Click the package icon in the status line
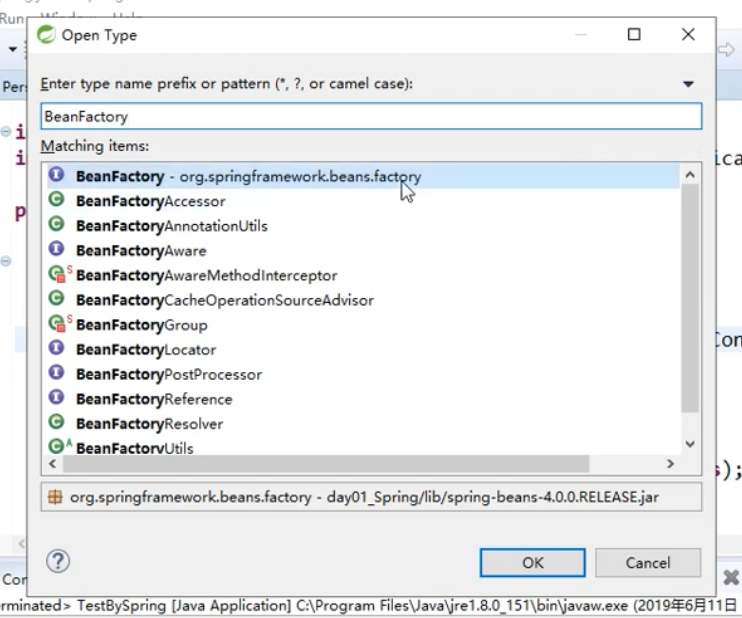 pyautogui.click(x=55, y=497)
